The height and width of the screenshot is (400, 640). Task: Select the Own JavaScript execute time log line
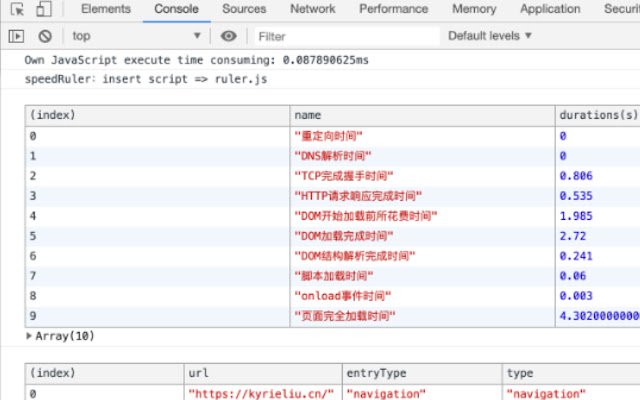[x=196, y=60]
